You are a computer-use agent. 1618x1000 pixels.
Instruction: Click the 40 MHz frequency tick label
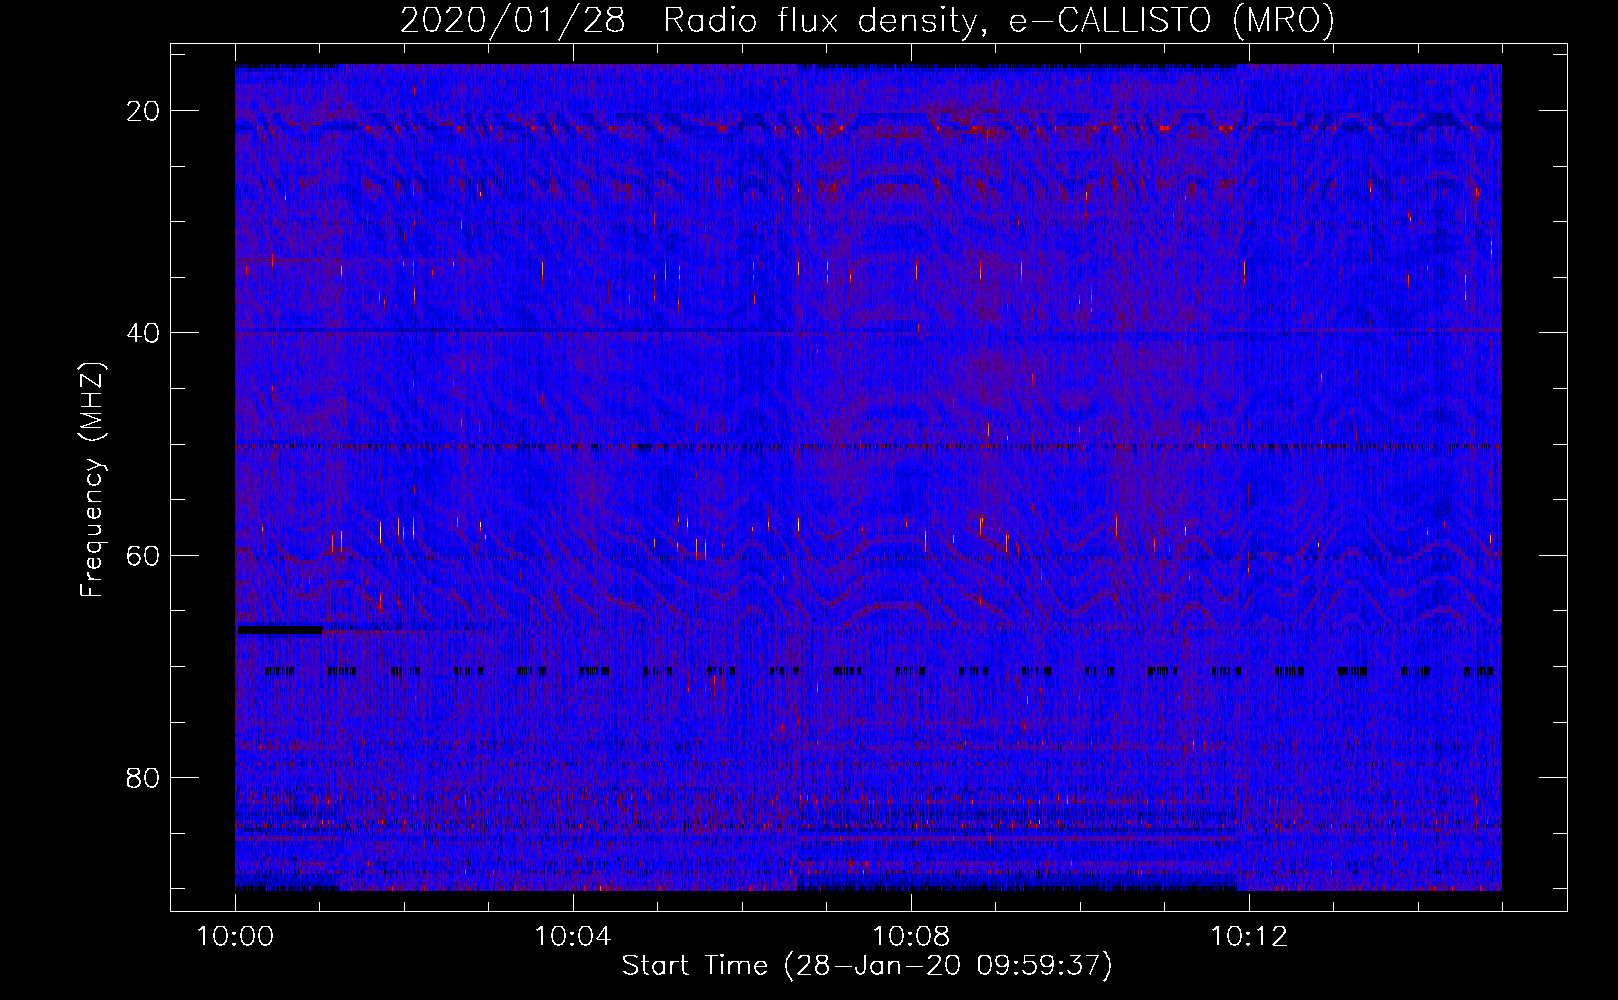coord(143,333)
